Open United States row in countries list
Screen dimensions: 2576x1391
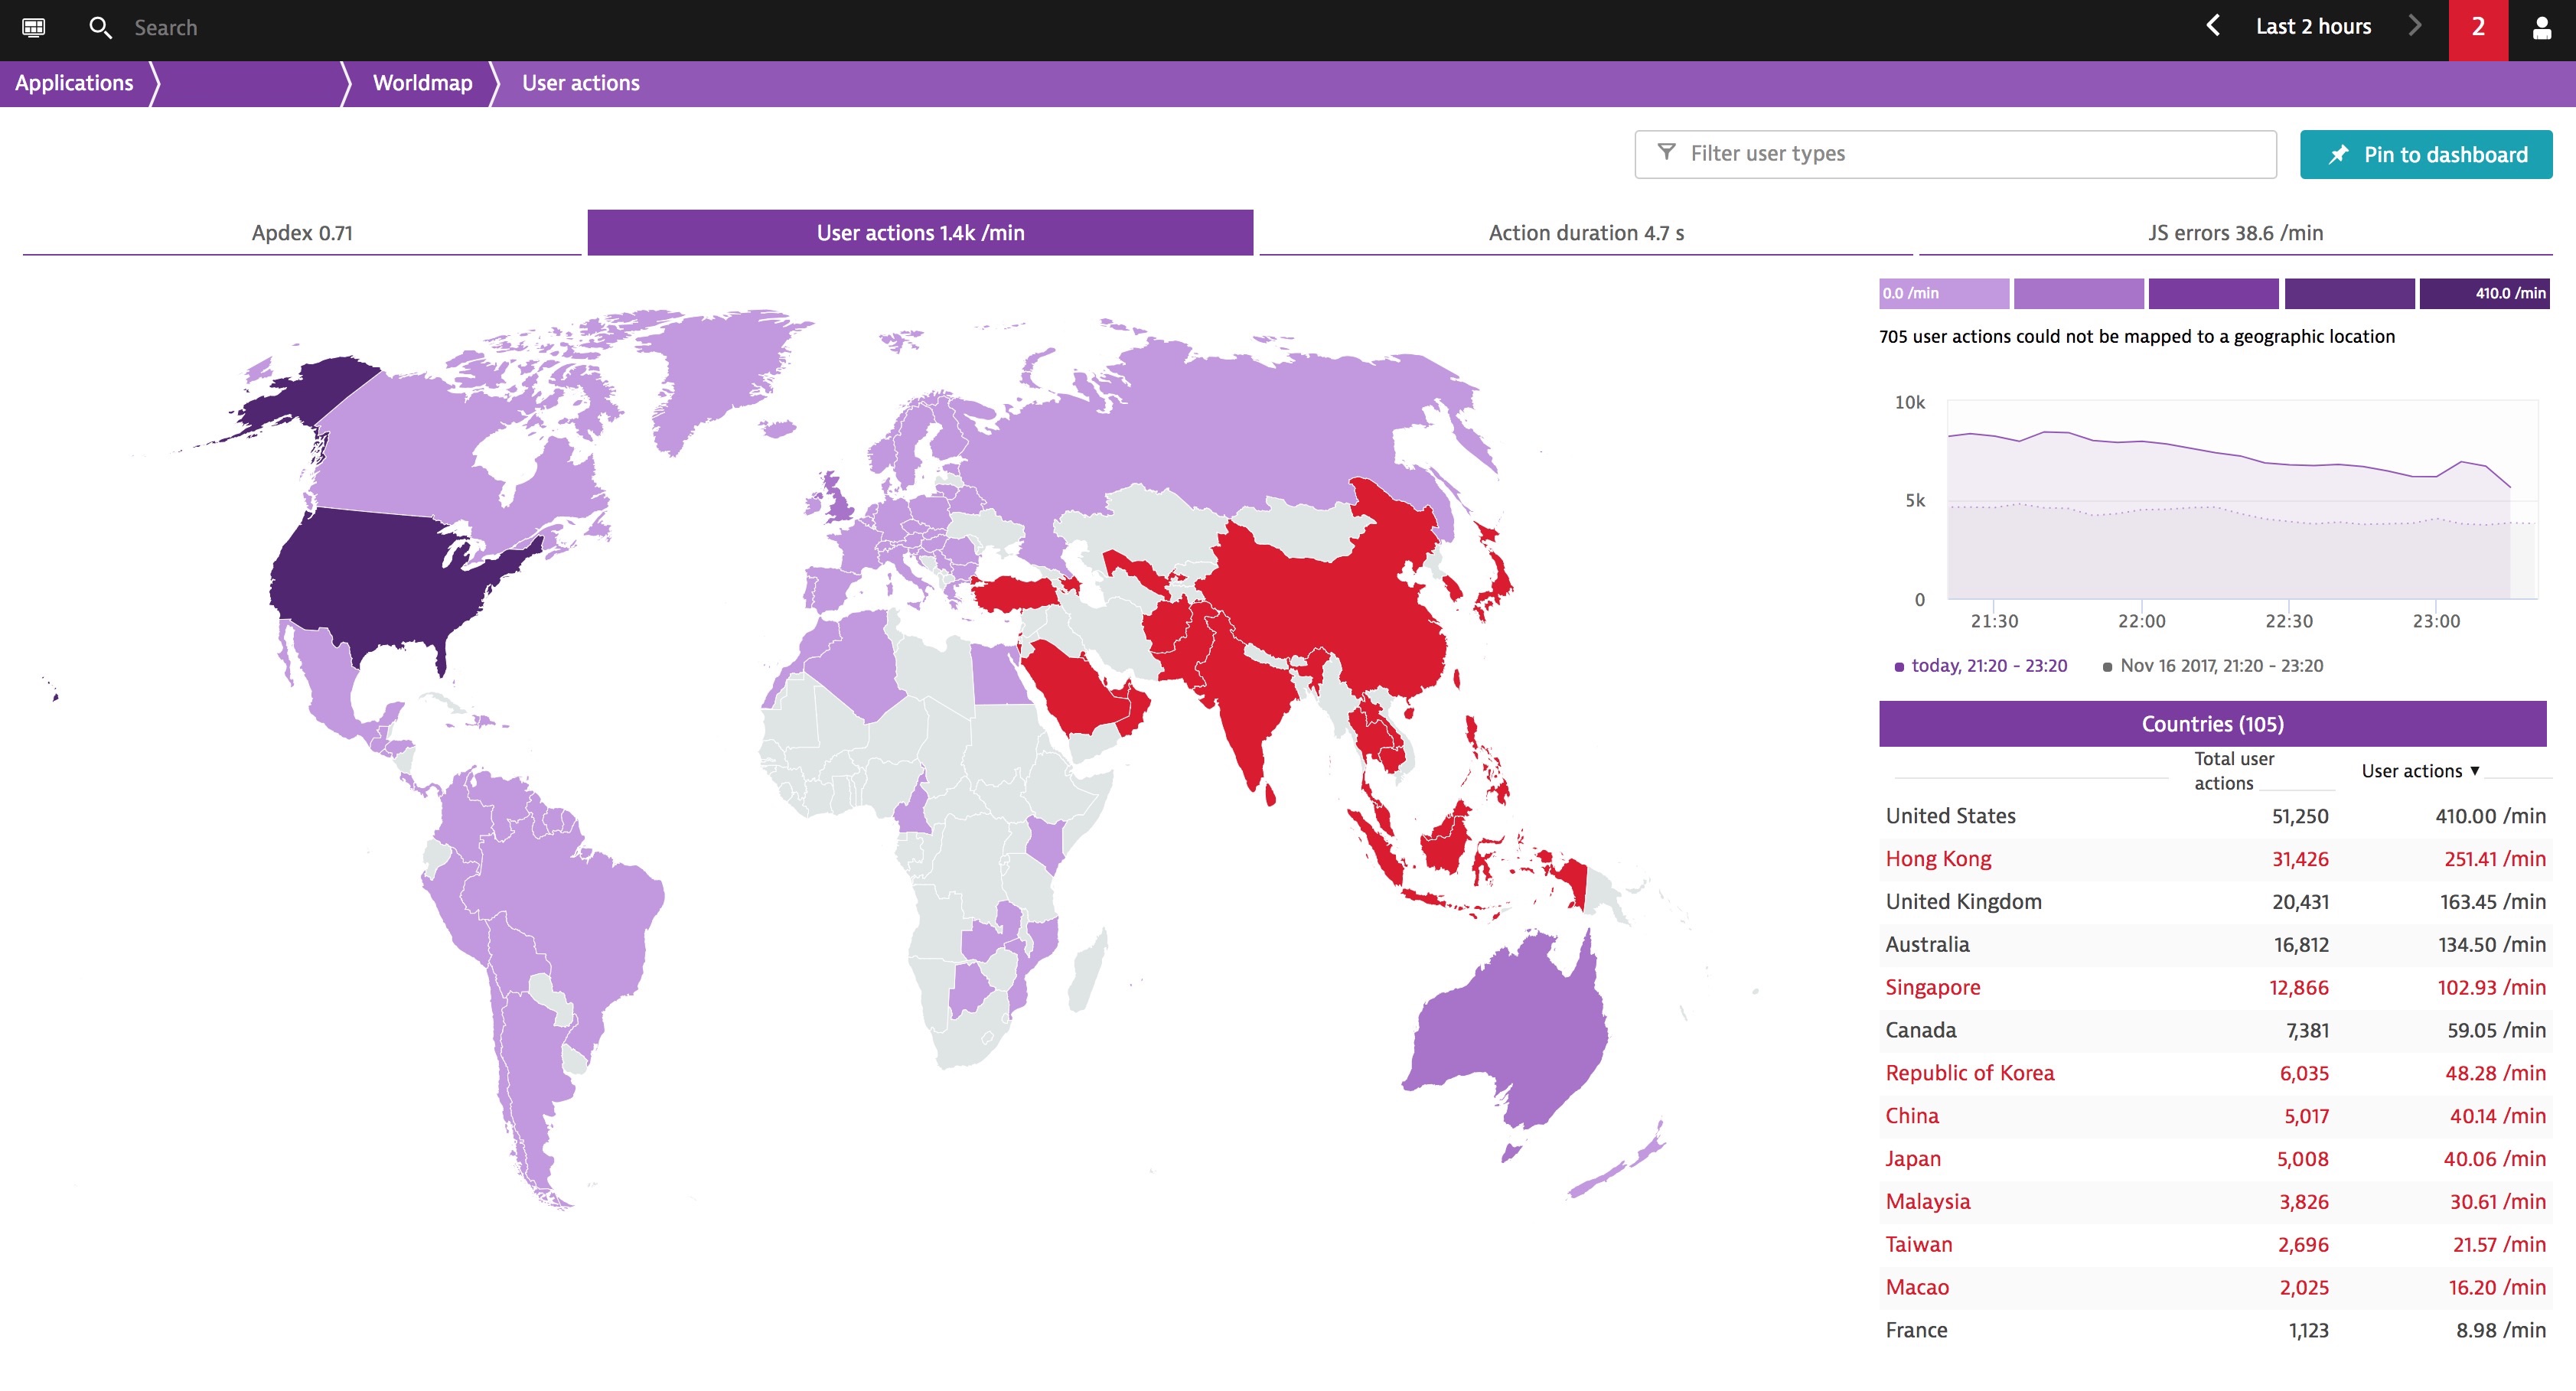click(x=2215, y=816)
